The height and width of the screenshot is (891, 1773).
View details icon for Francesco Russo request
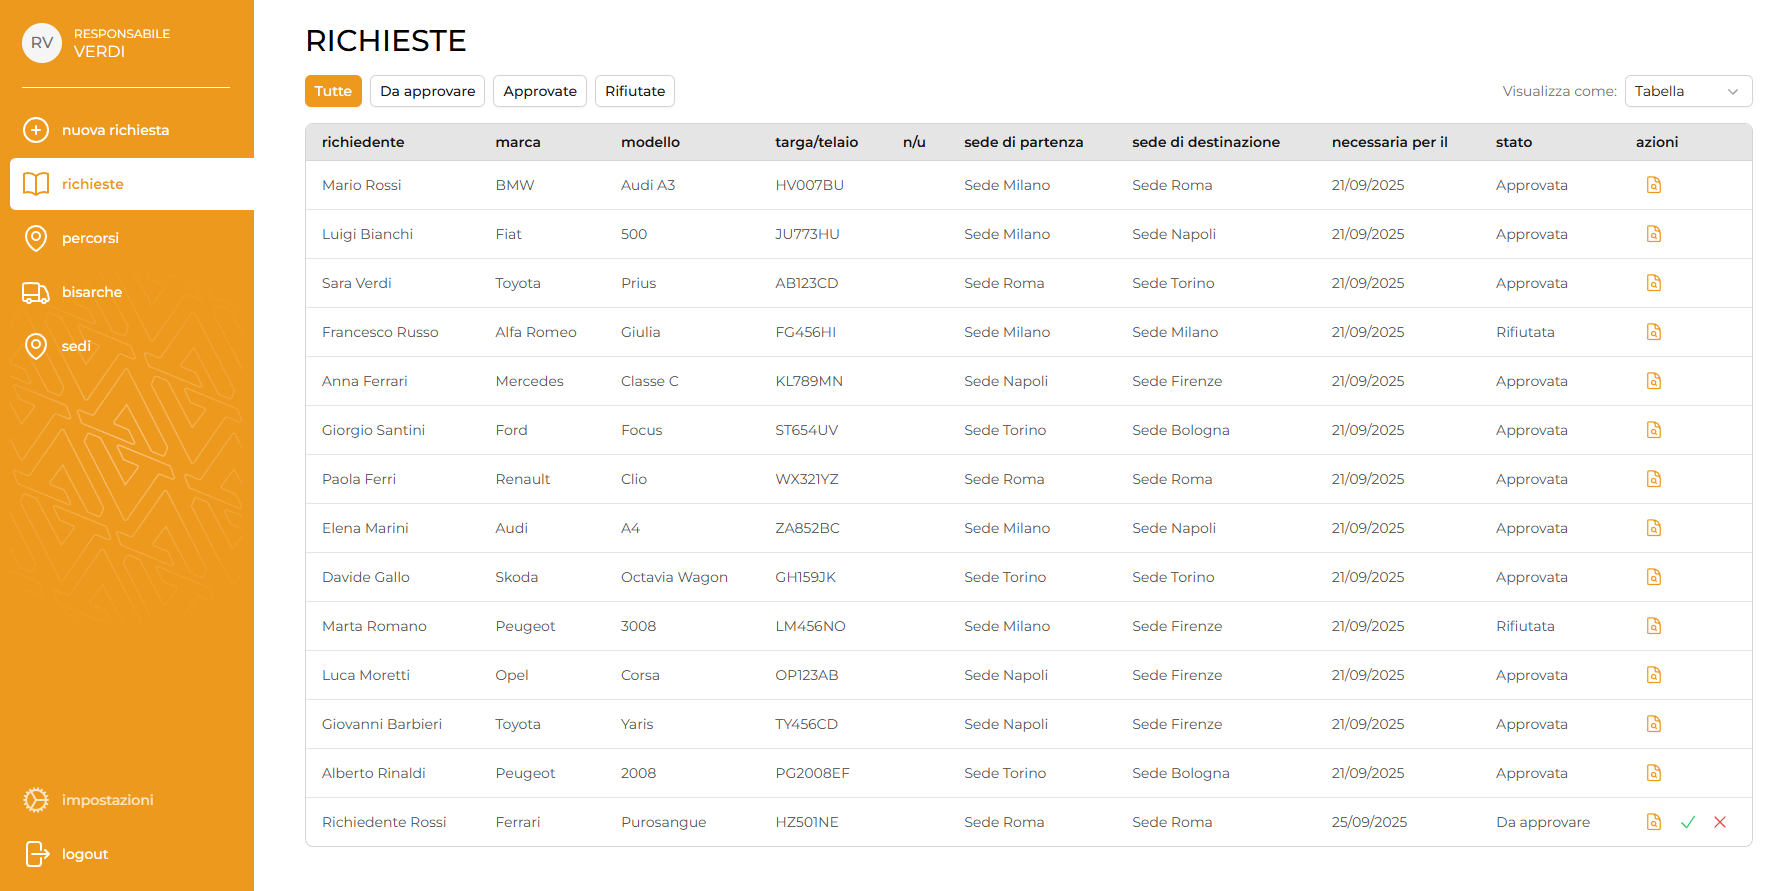point(1654,332)
